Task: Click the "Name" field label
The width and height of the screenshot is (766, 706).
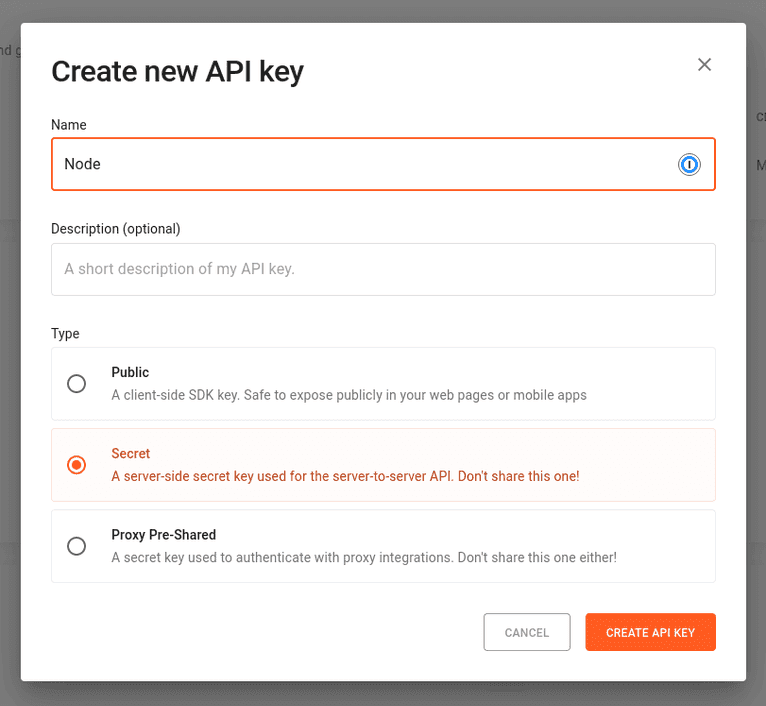Action: coord(69,125)
